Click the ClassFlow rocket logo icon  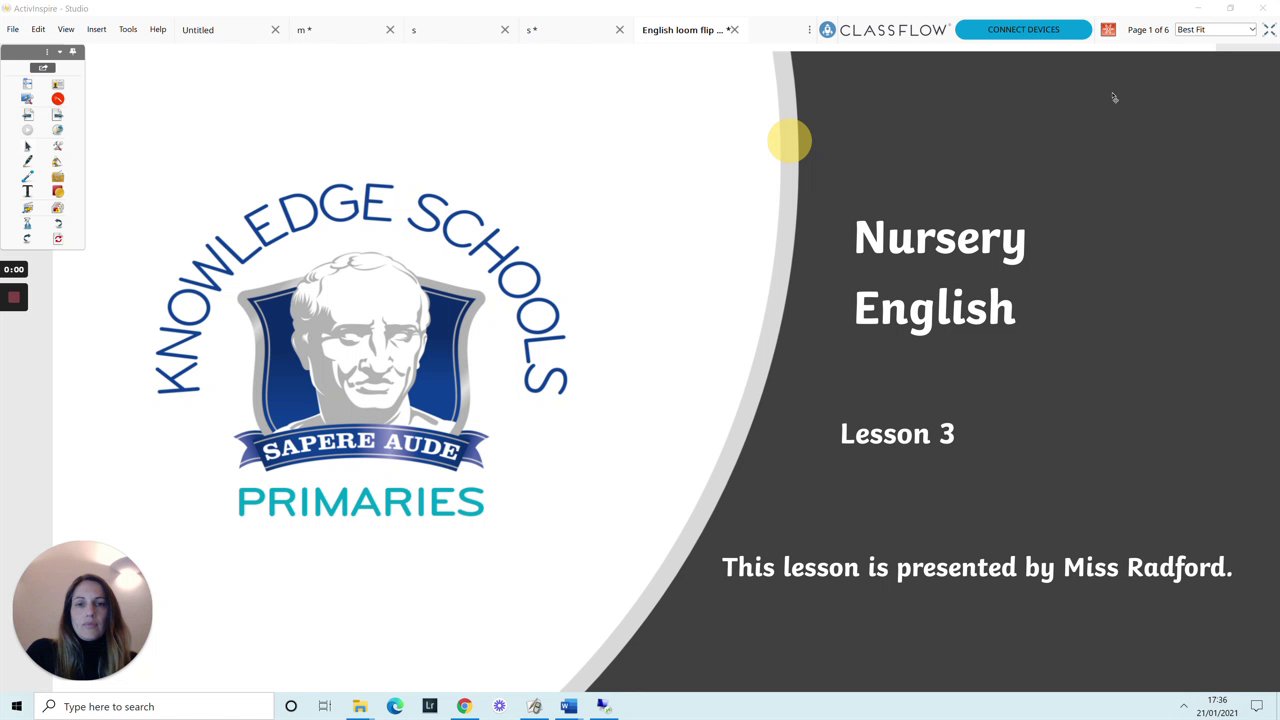coord(827,30)
